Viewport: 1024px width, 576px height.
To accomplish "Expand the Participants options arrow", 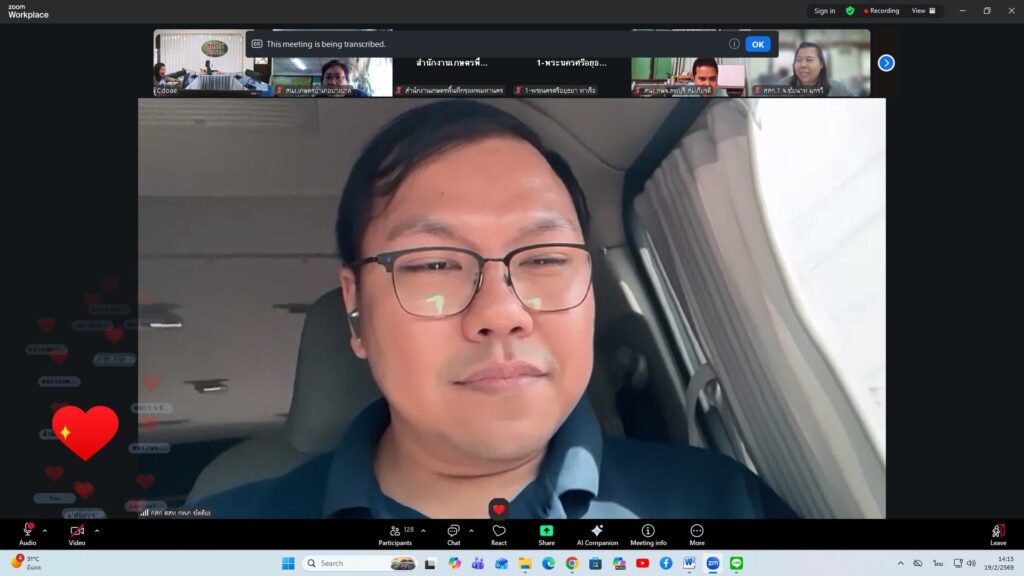I will (423, 530).
